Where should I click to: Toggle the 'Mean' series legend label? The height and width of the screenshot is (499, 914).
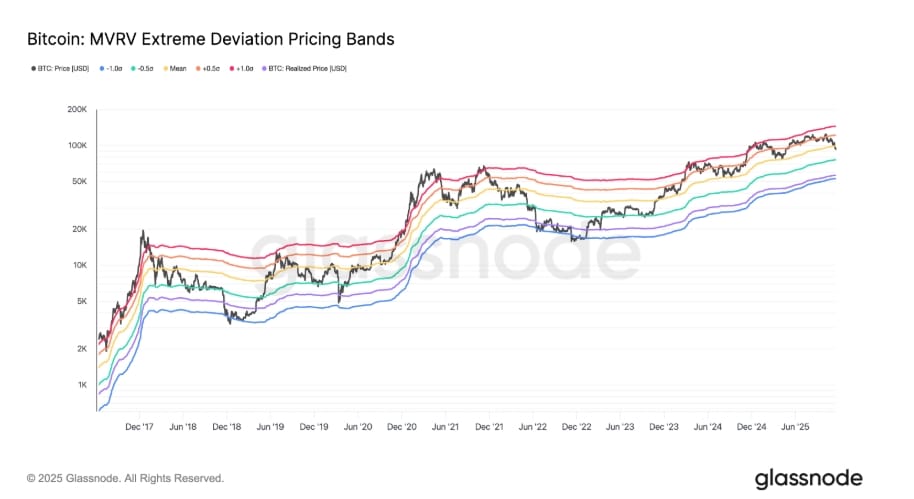(178, 69)
